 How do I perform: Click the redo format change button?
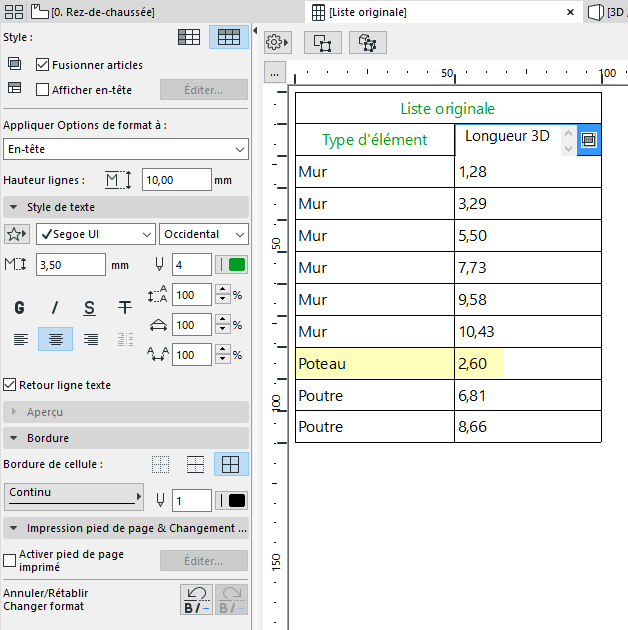[x=232, y=599]
